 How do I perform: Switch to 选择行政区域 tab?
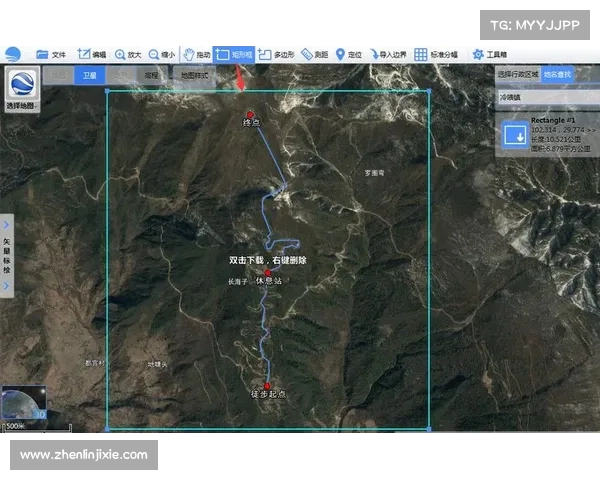point(518,74)
